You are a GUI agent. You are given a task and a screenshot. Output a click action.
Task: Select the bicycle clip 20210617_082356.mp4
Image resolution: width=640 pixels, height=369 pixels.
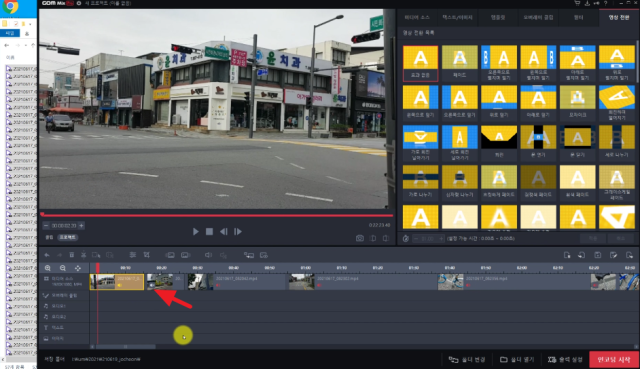tap(513, 282)
